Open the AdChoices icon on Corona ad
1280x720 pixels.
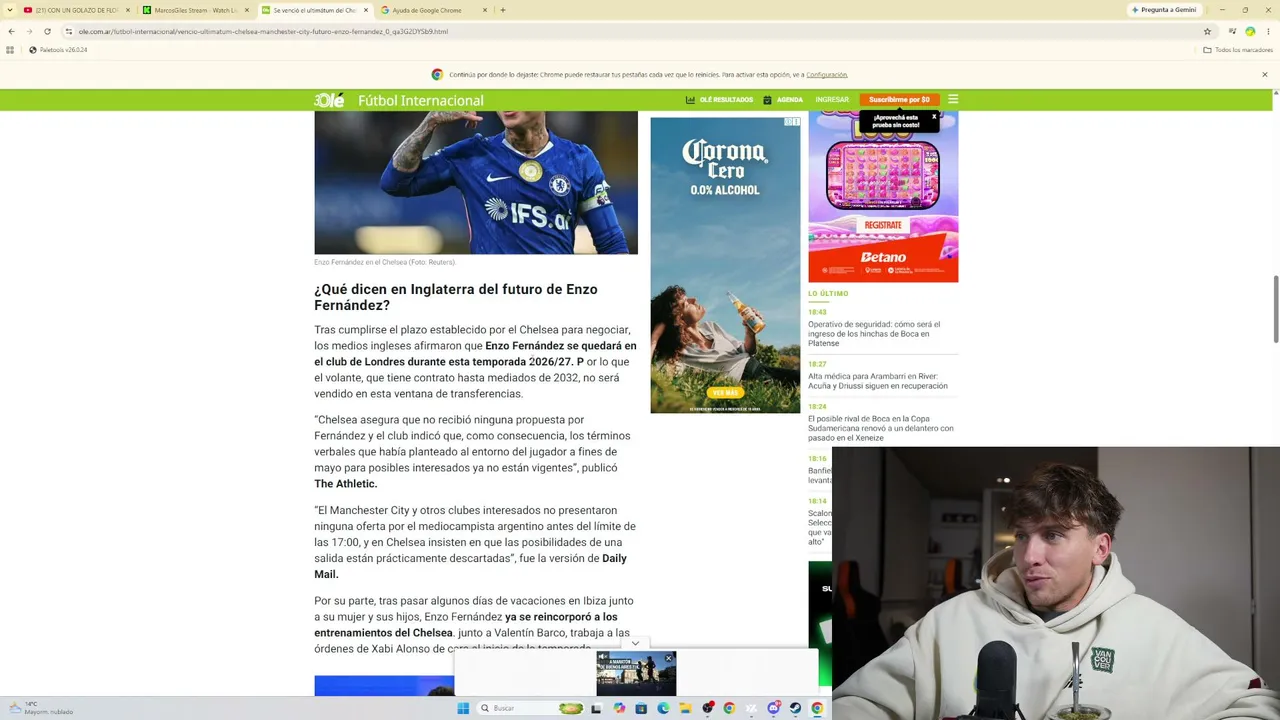(788, 122)
